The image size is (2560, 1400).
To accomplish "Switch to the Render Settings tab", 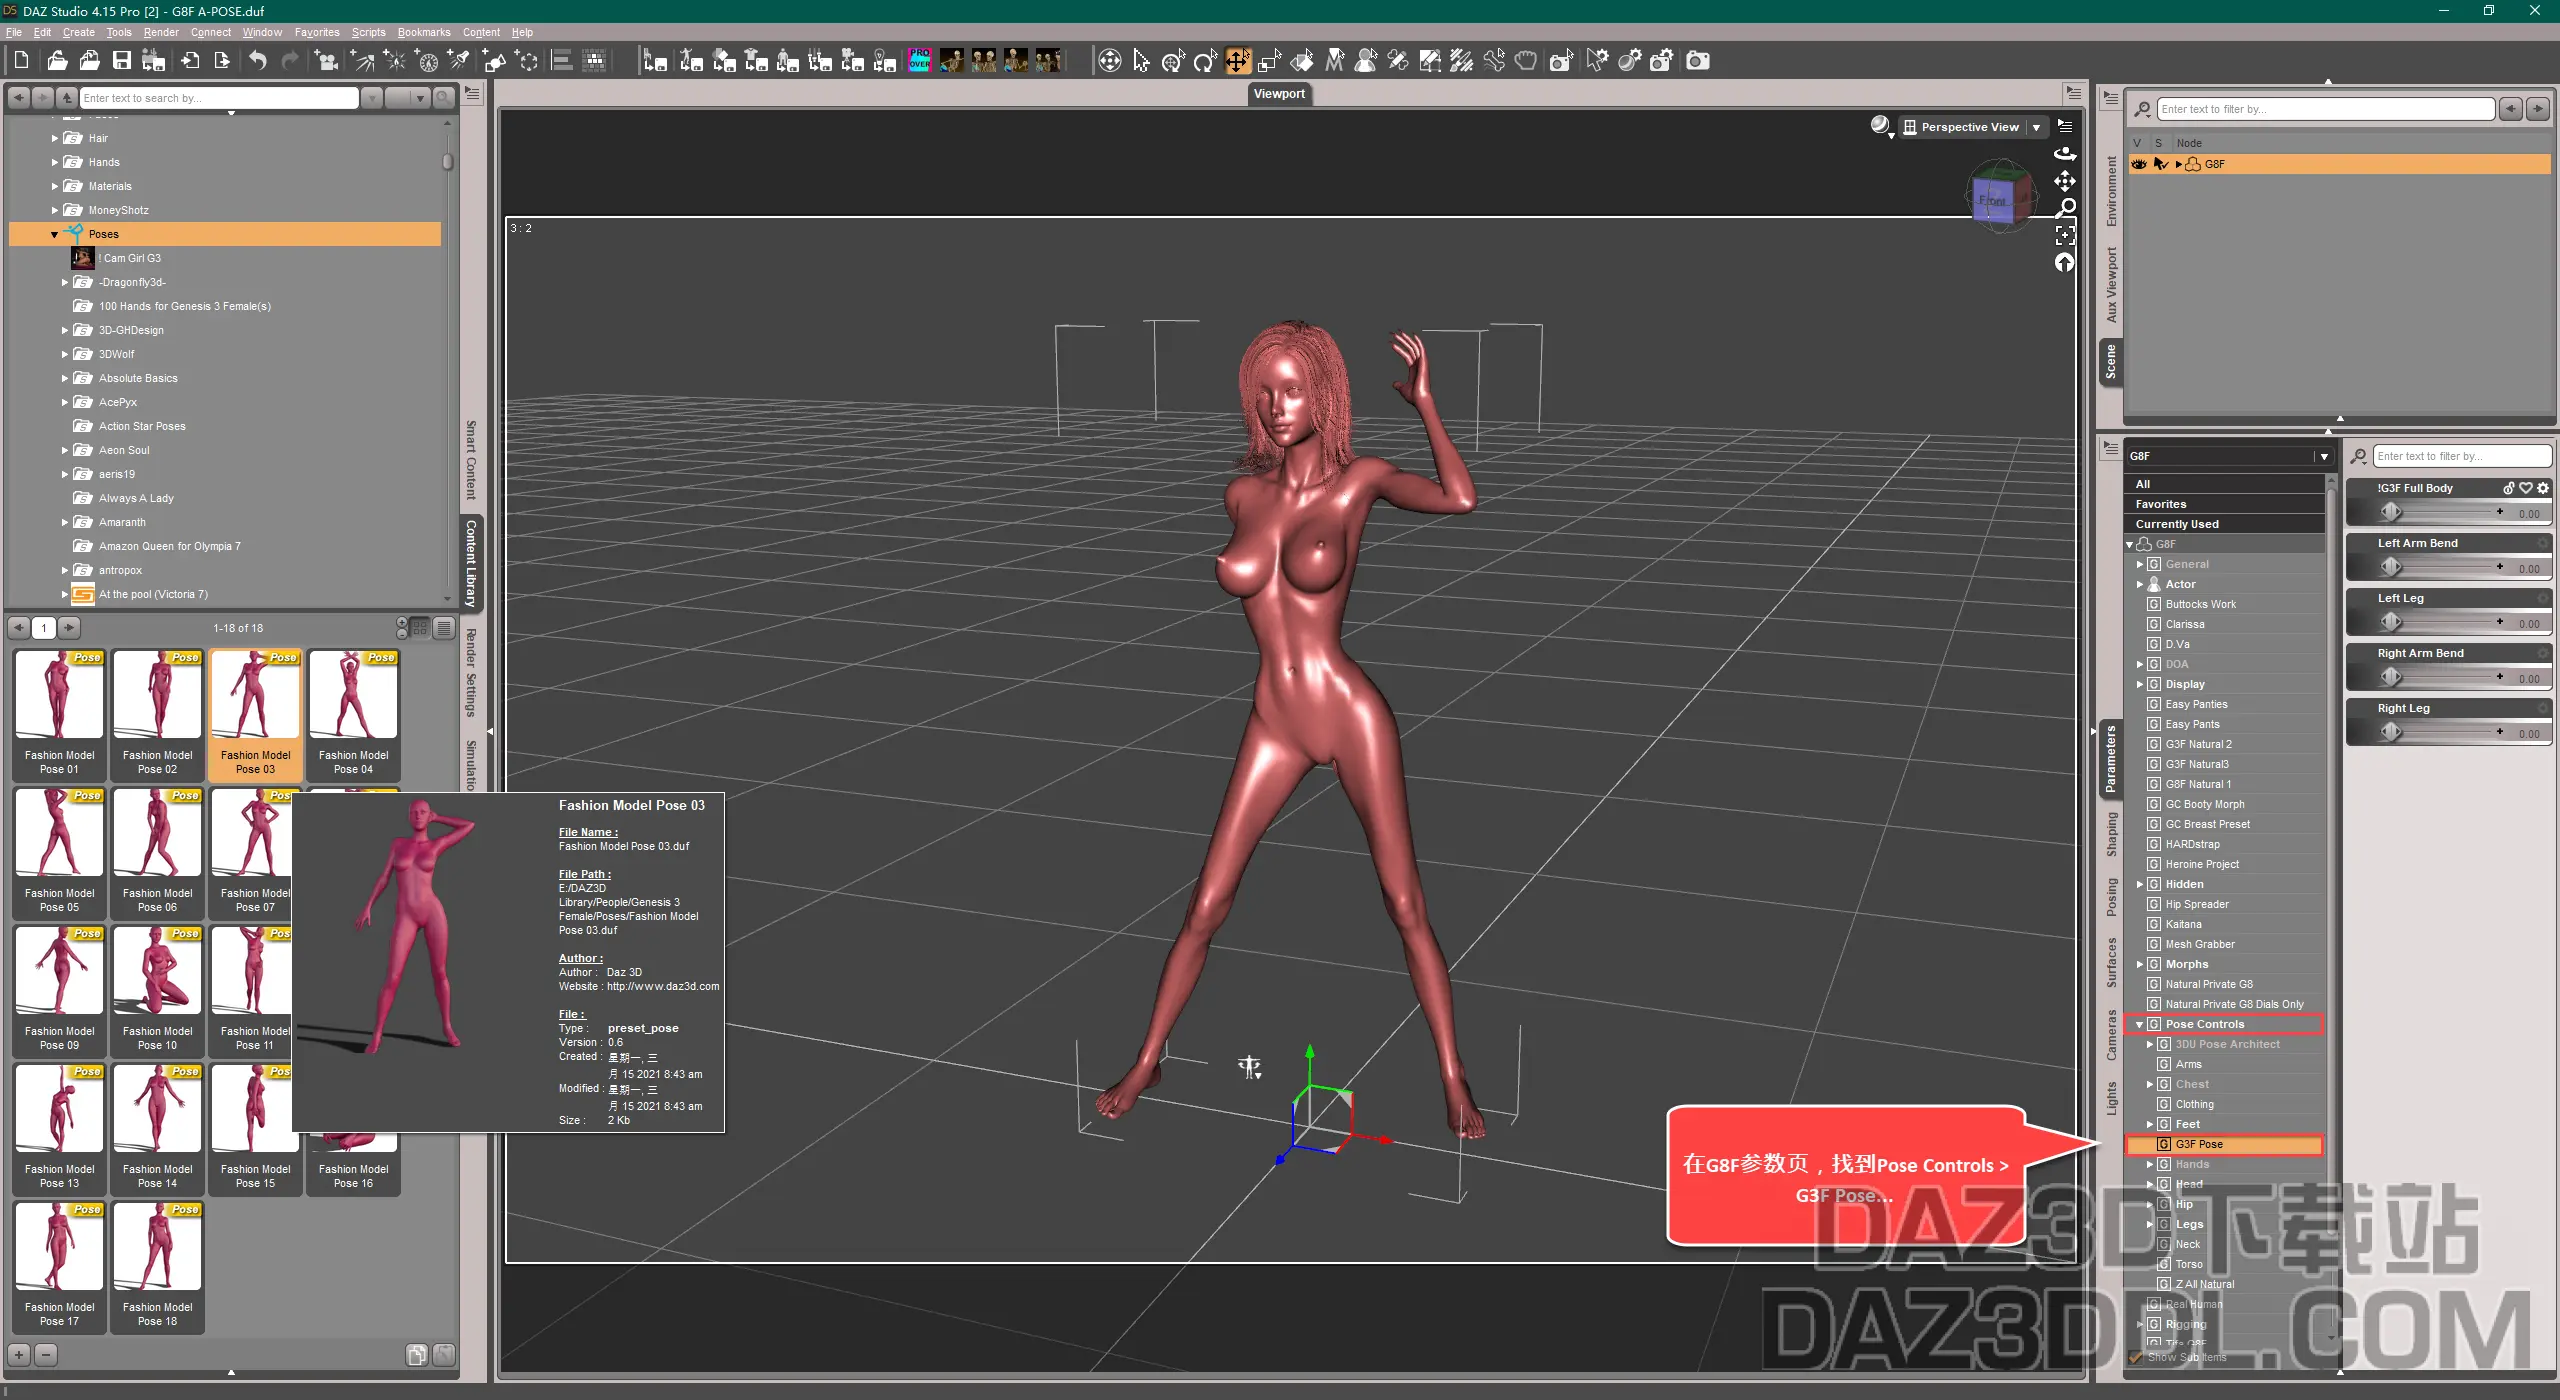I will [471, 673].
